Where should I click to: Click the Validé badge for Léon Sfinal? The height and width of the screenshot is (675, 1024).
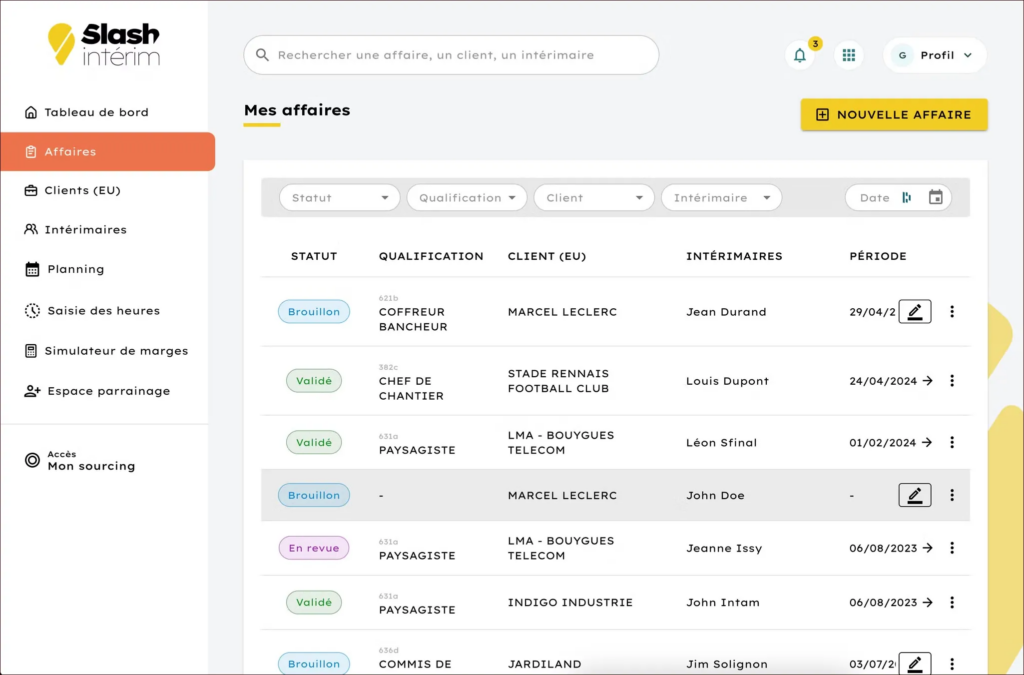[314, 442]
